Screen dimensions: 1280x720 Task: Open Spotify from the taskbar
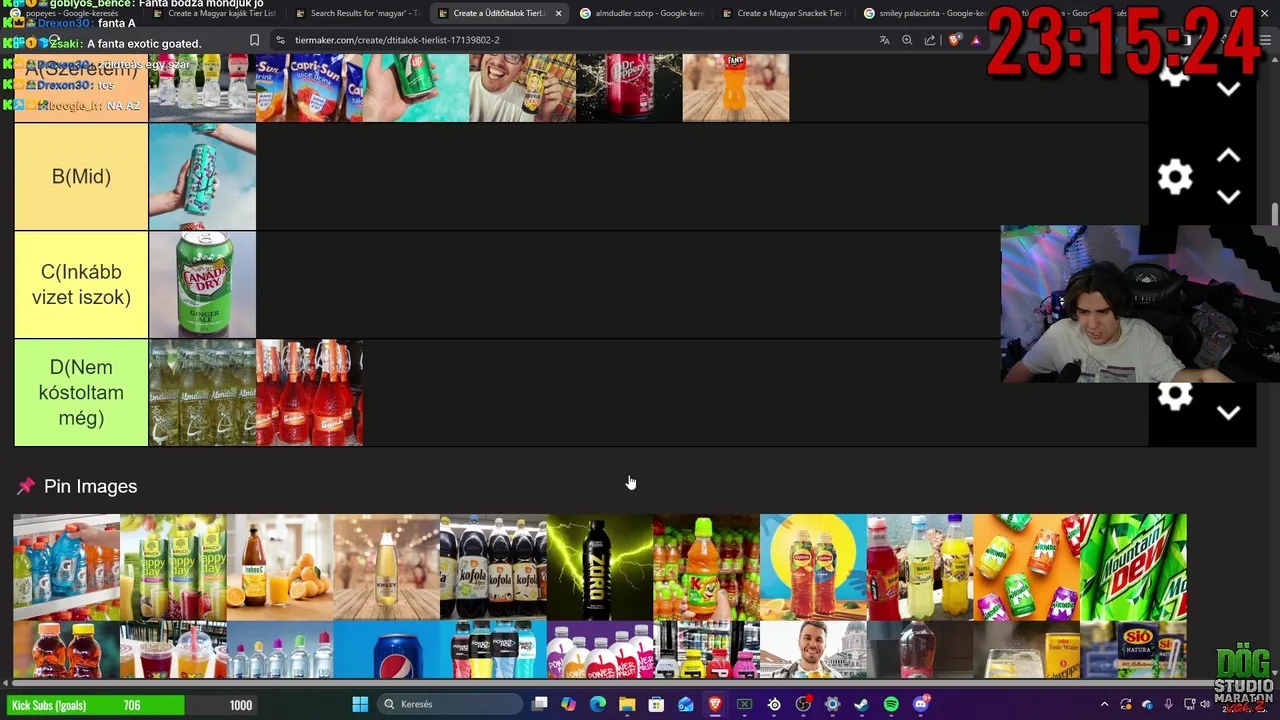coord(891,704)
